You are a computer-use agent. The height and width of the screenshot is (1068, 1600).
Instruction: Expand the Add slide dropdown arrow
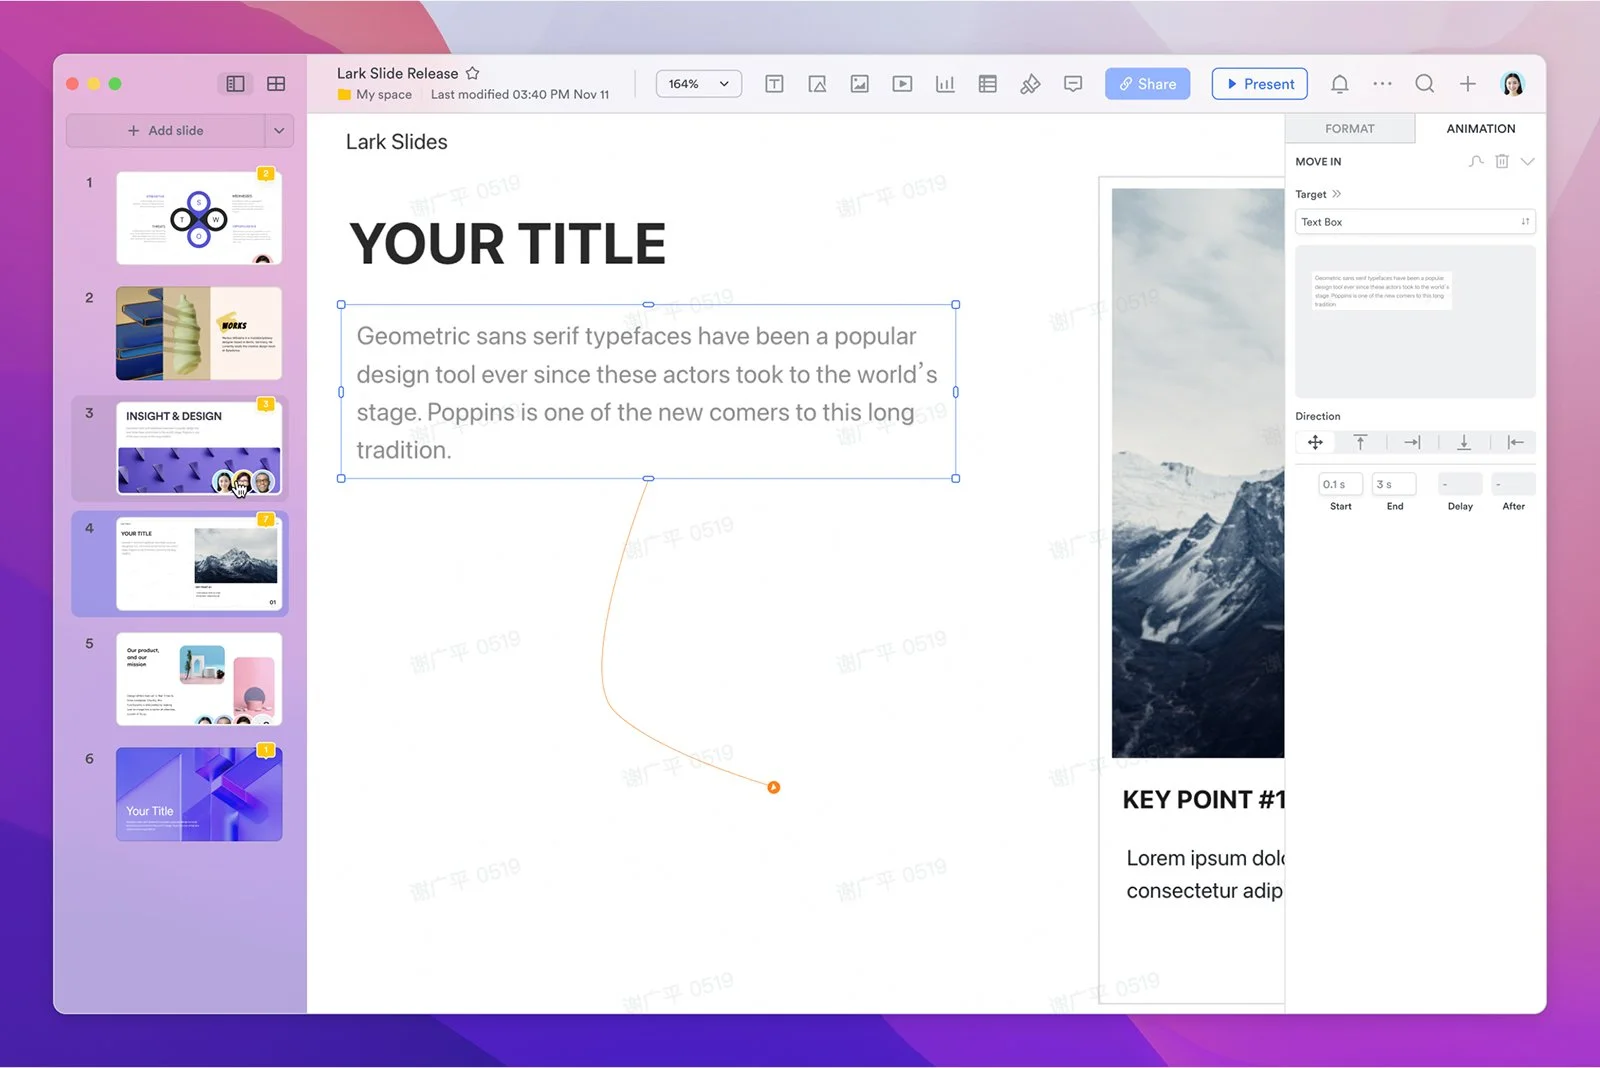pos(279,131)
